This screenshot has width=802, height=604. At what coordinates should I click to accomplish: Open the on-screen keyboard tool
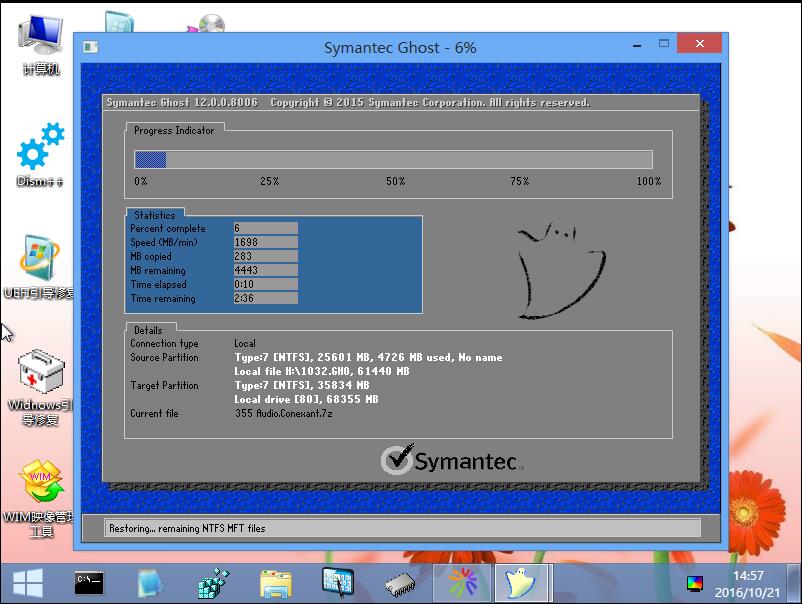(337, 582)
